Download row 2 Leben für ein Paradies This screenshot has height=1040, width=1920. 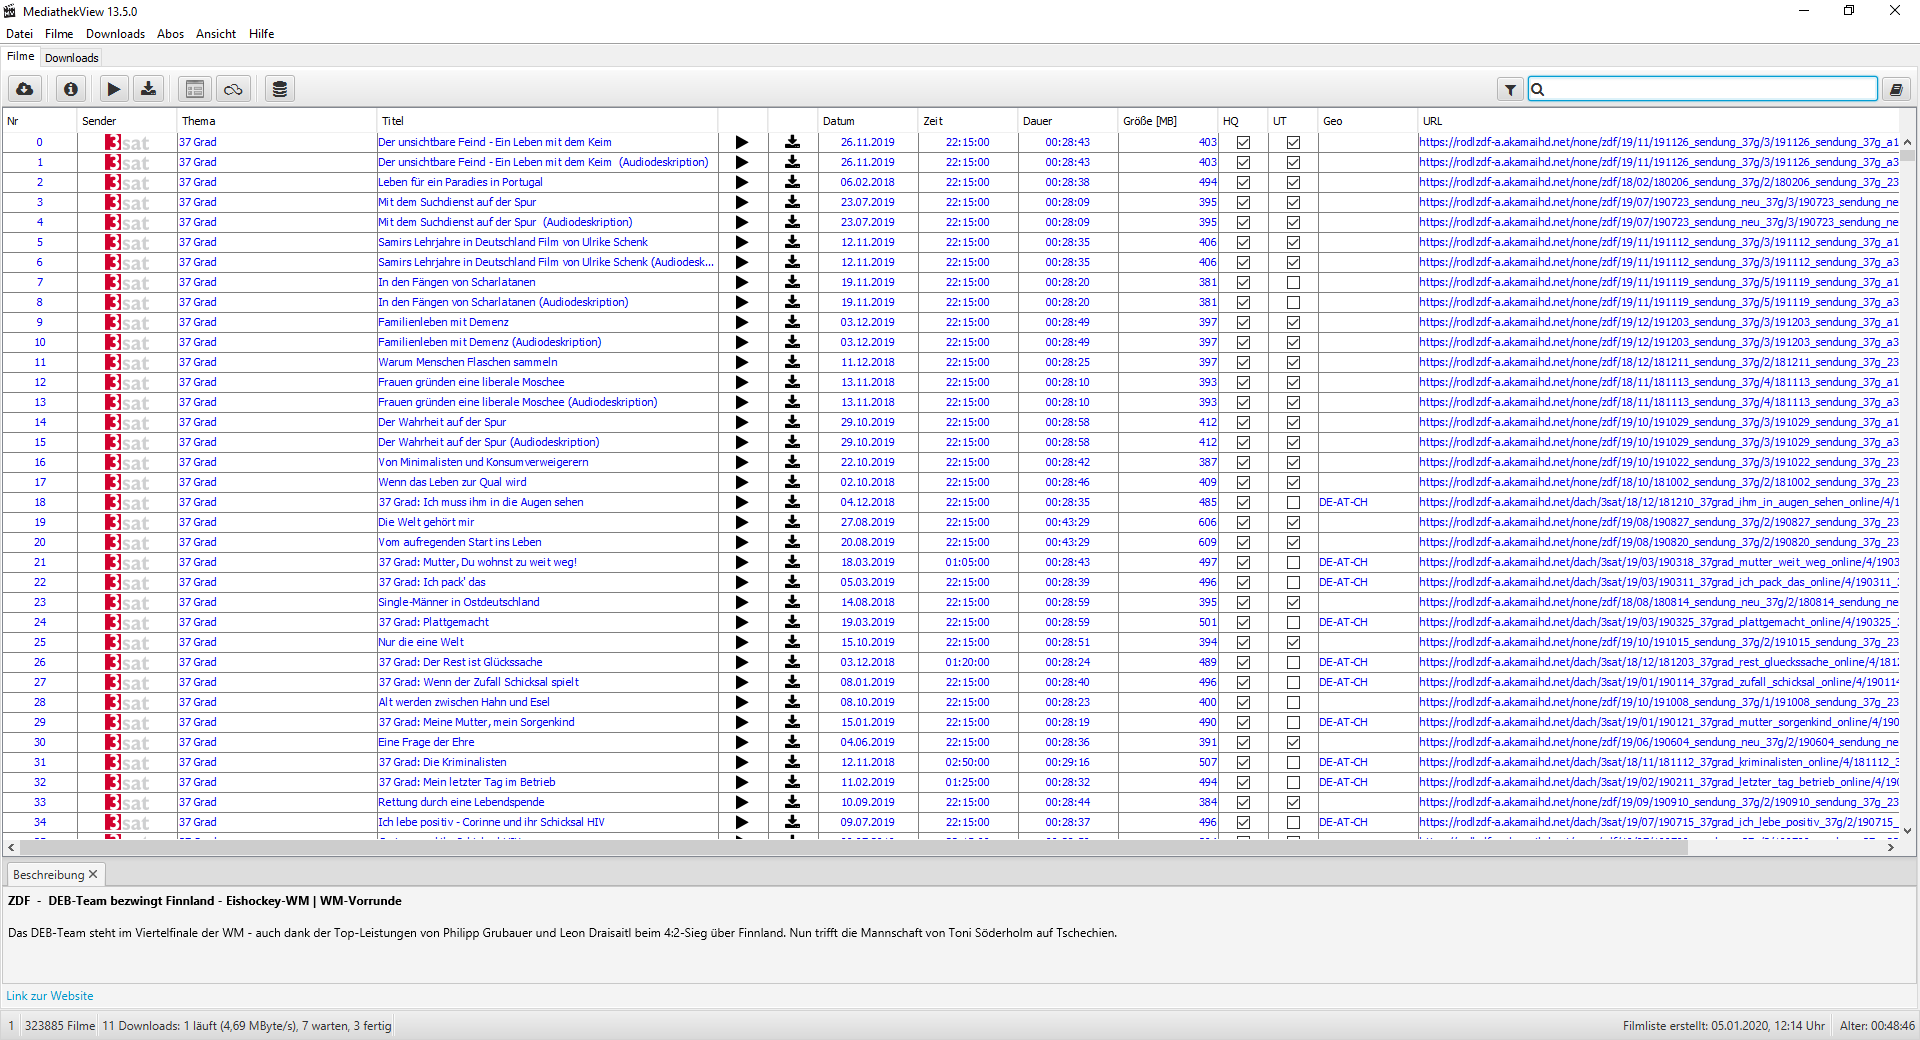pos(792,182)
